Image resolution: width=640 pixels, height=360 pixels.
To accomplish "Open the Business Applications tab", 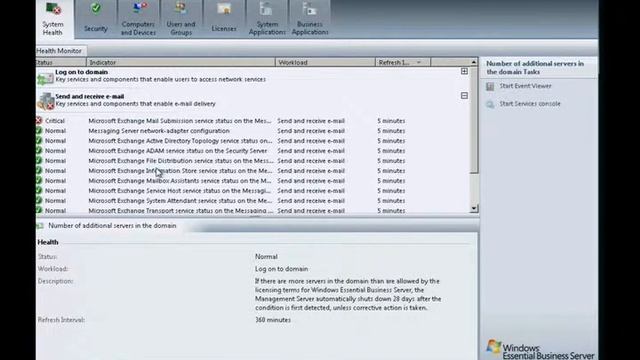I will (310, 19).
